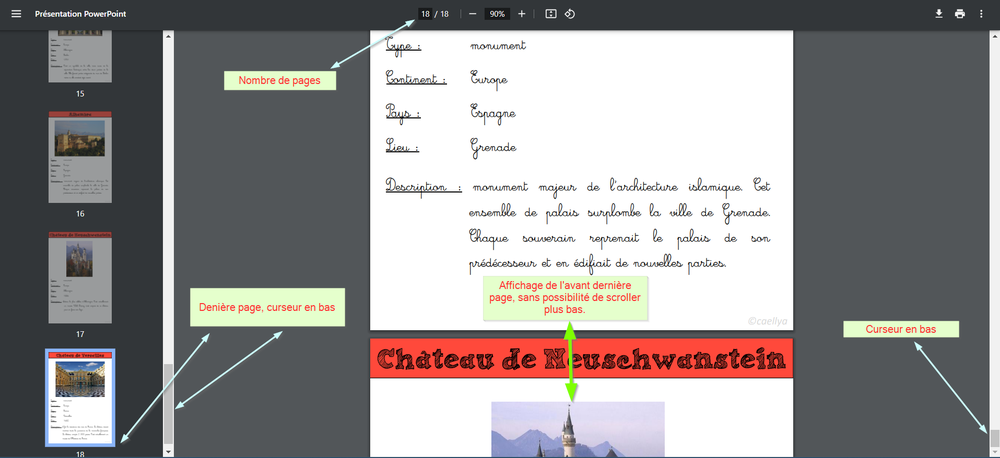Screen dimensions: 1000x458
Task: Select the 90% zoom level field
Action: click(x=497, y=14)
